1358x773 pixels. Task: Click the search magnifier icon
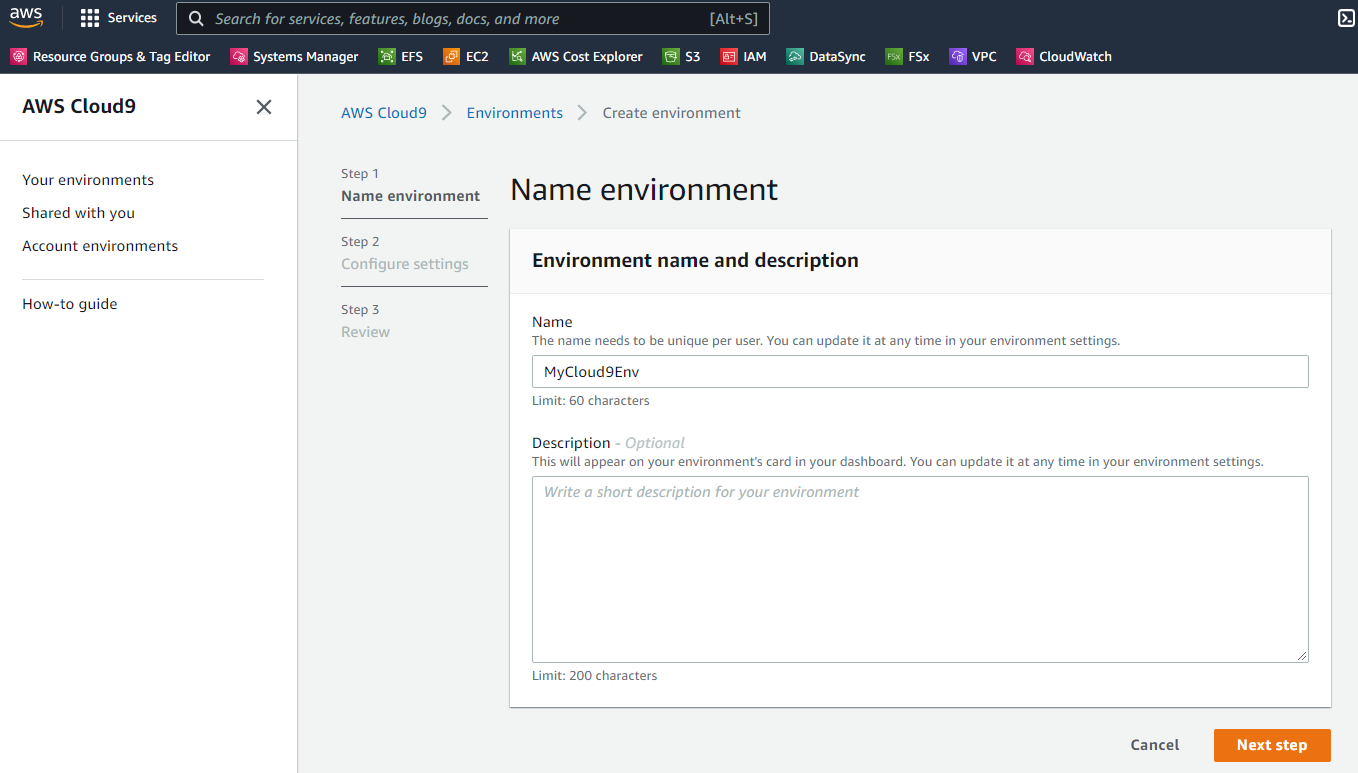point(196,19)
